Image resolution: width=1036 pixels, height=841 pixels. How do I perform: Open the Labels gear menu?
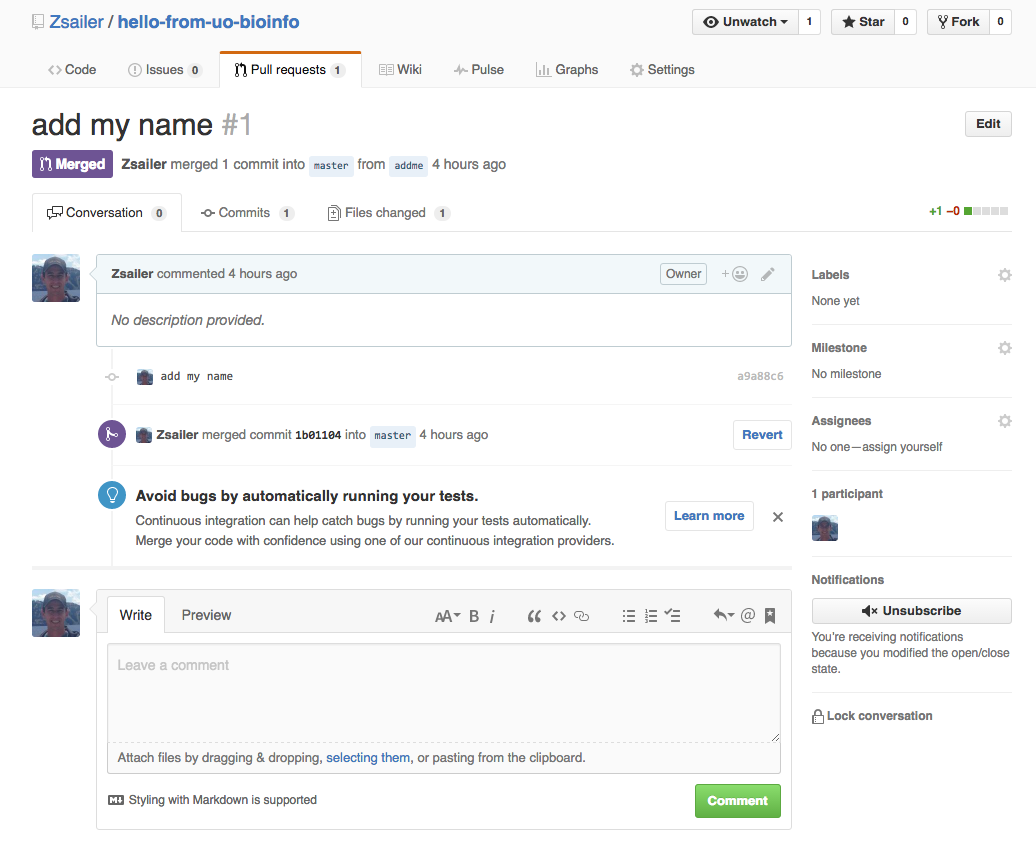click(x=1004, y=275)
